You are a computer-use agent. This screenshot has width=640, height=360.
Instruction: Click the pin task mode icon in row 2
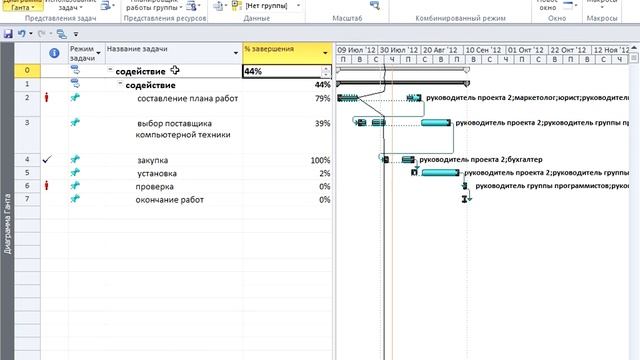pos(75,98)
